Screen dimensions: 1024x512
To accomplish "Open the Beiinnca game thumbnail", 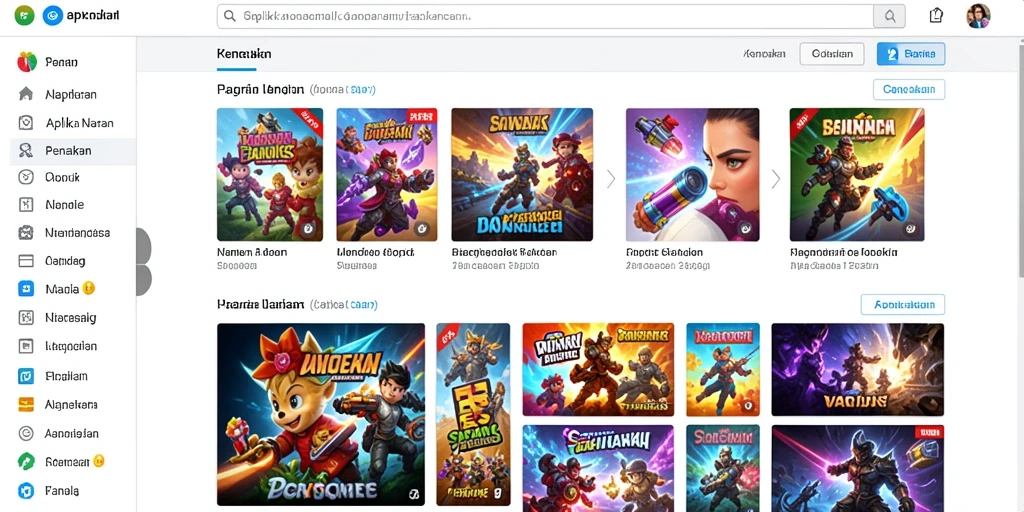I will 857,175.
